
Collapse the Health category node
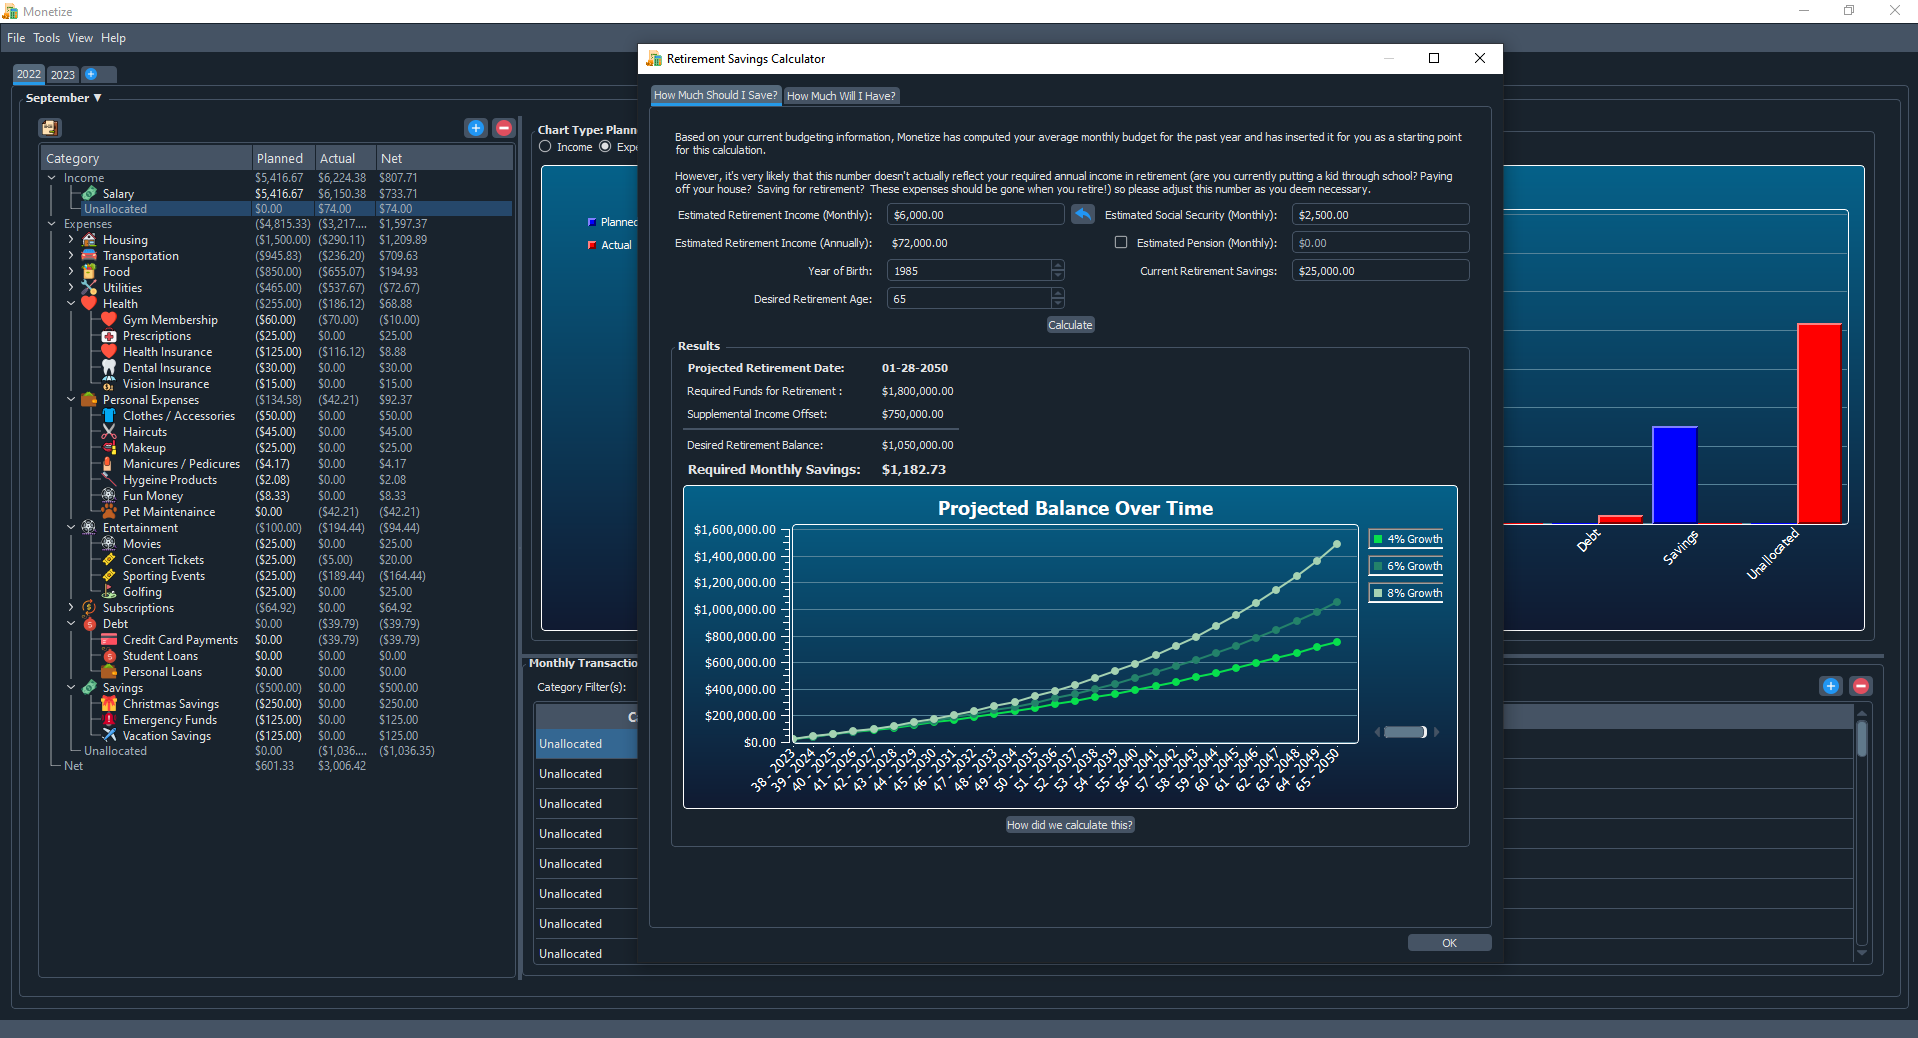point(71,304)
